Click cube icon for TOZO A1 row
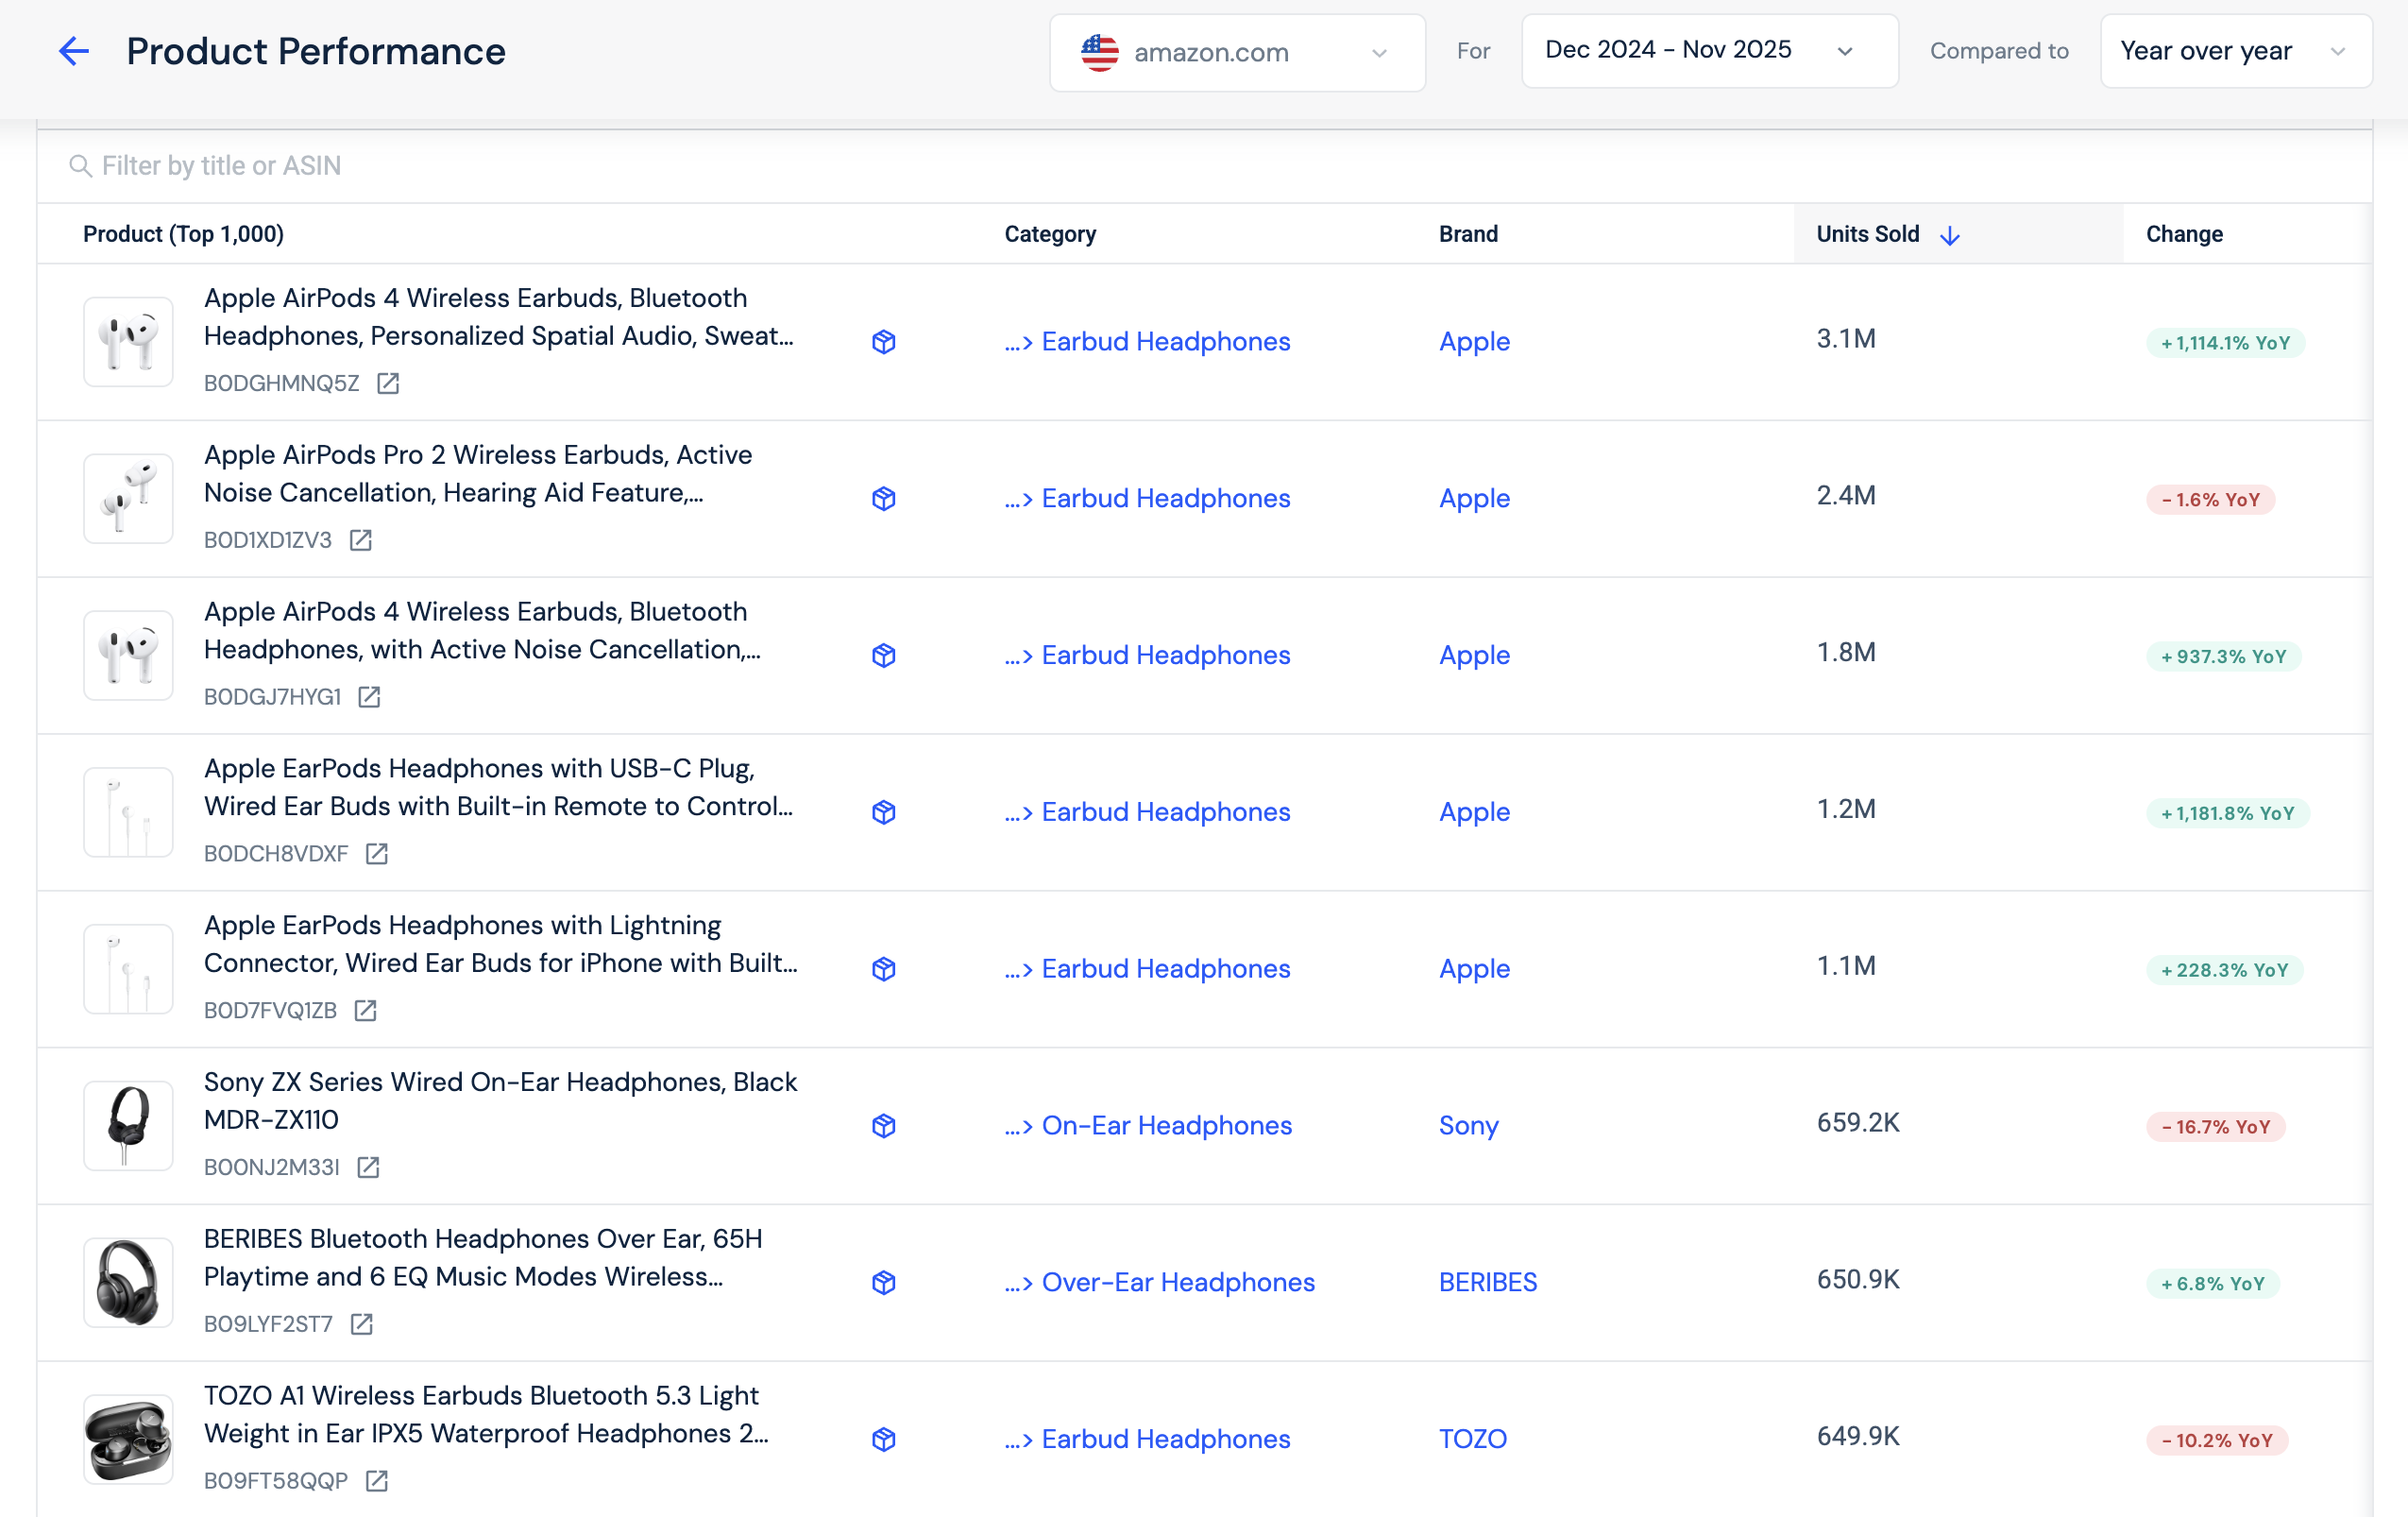The image size is (2408, 1517). (x=883, y=1440)
